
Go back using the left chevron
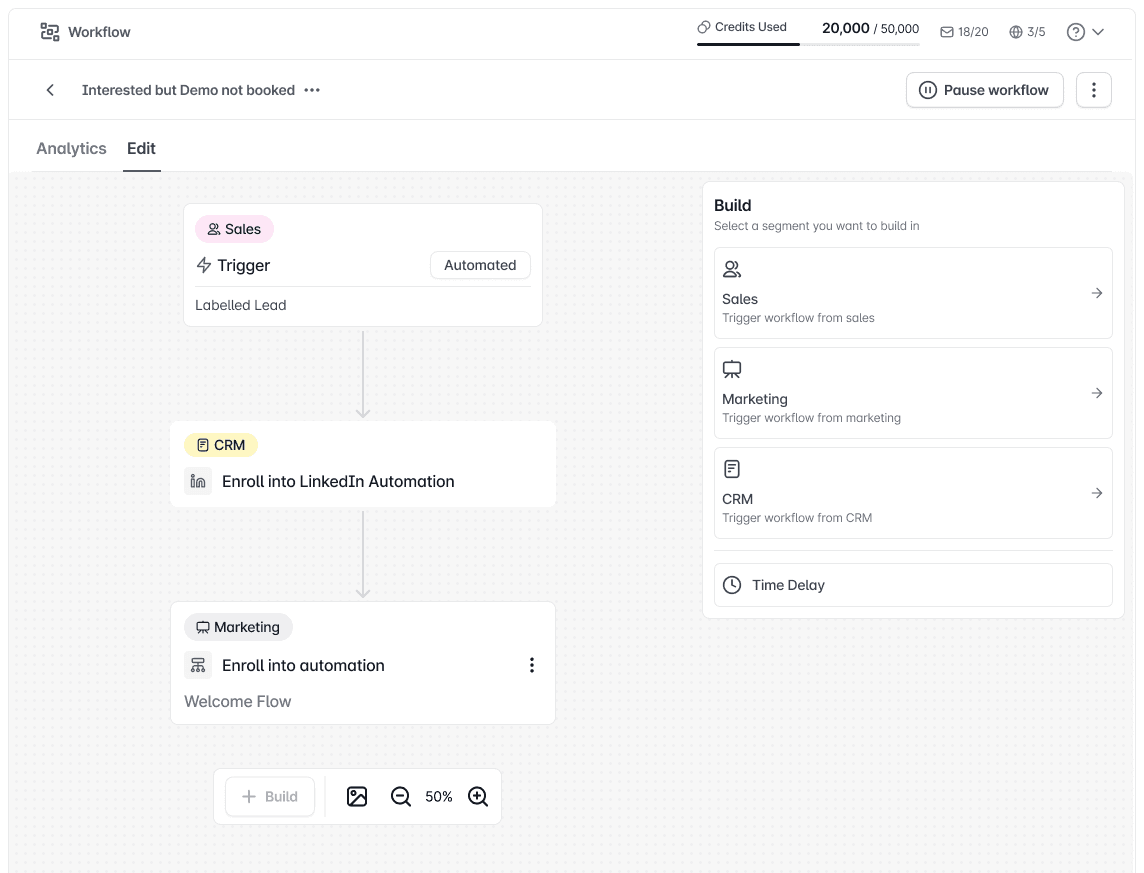coord(50,90)
